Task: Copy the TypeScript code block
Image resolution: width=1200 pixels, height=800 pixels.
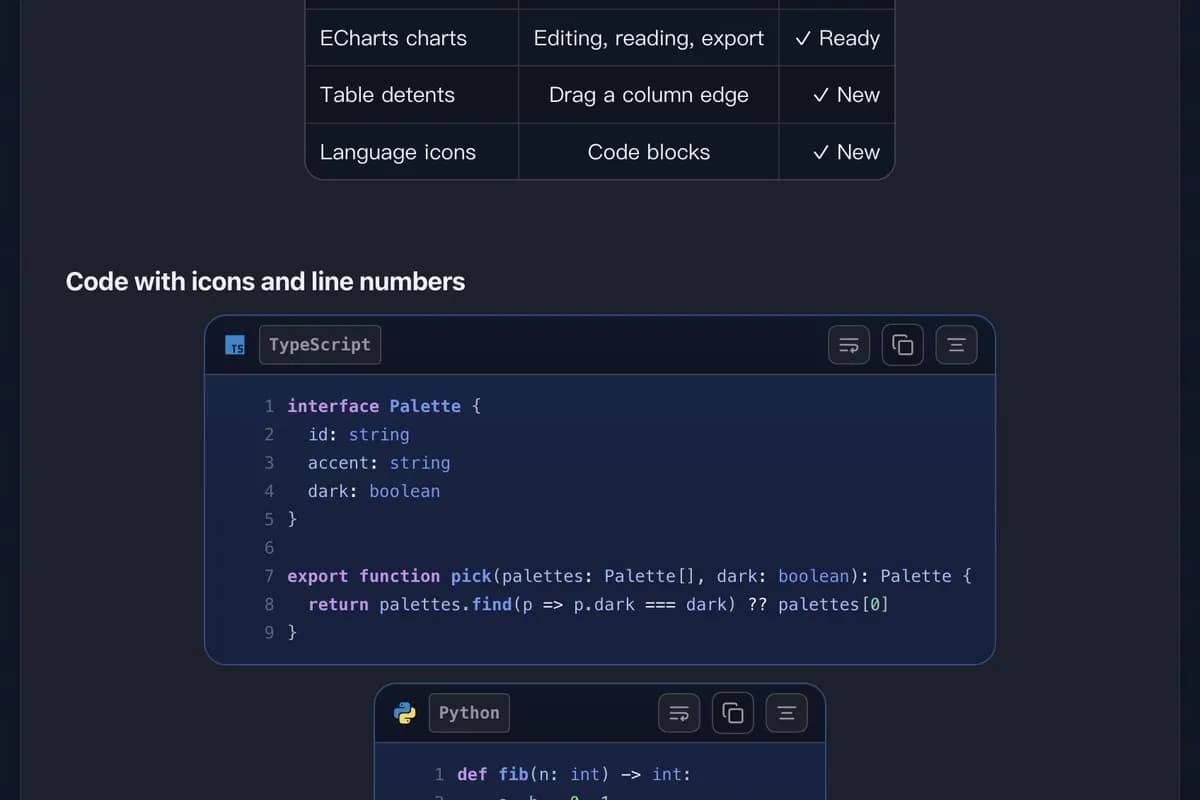Action: click(902, 345)
